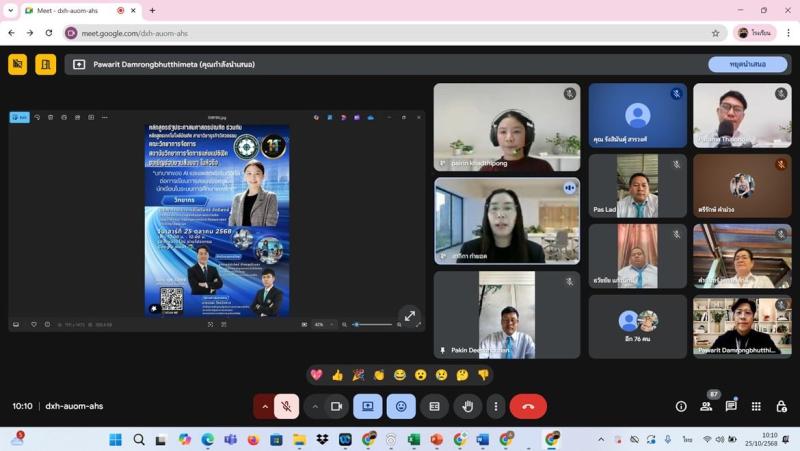Toggle the camera on or off
This screenshot has width=800, height=451.
(337, 406)
